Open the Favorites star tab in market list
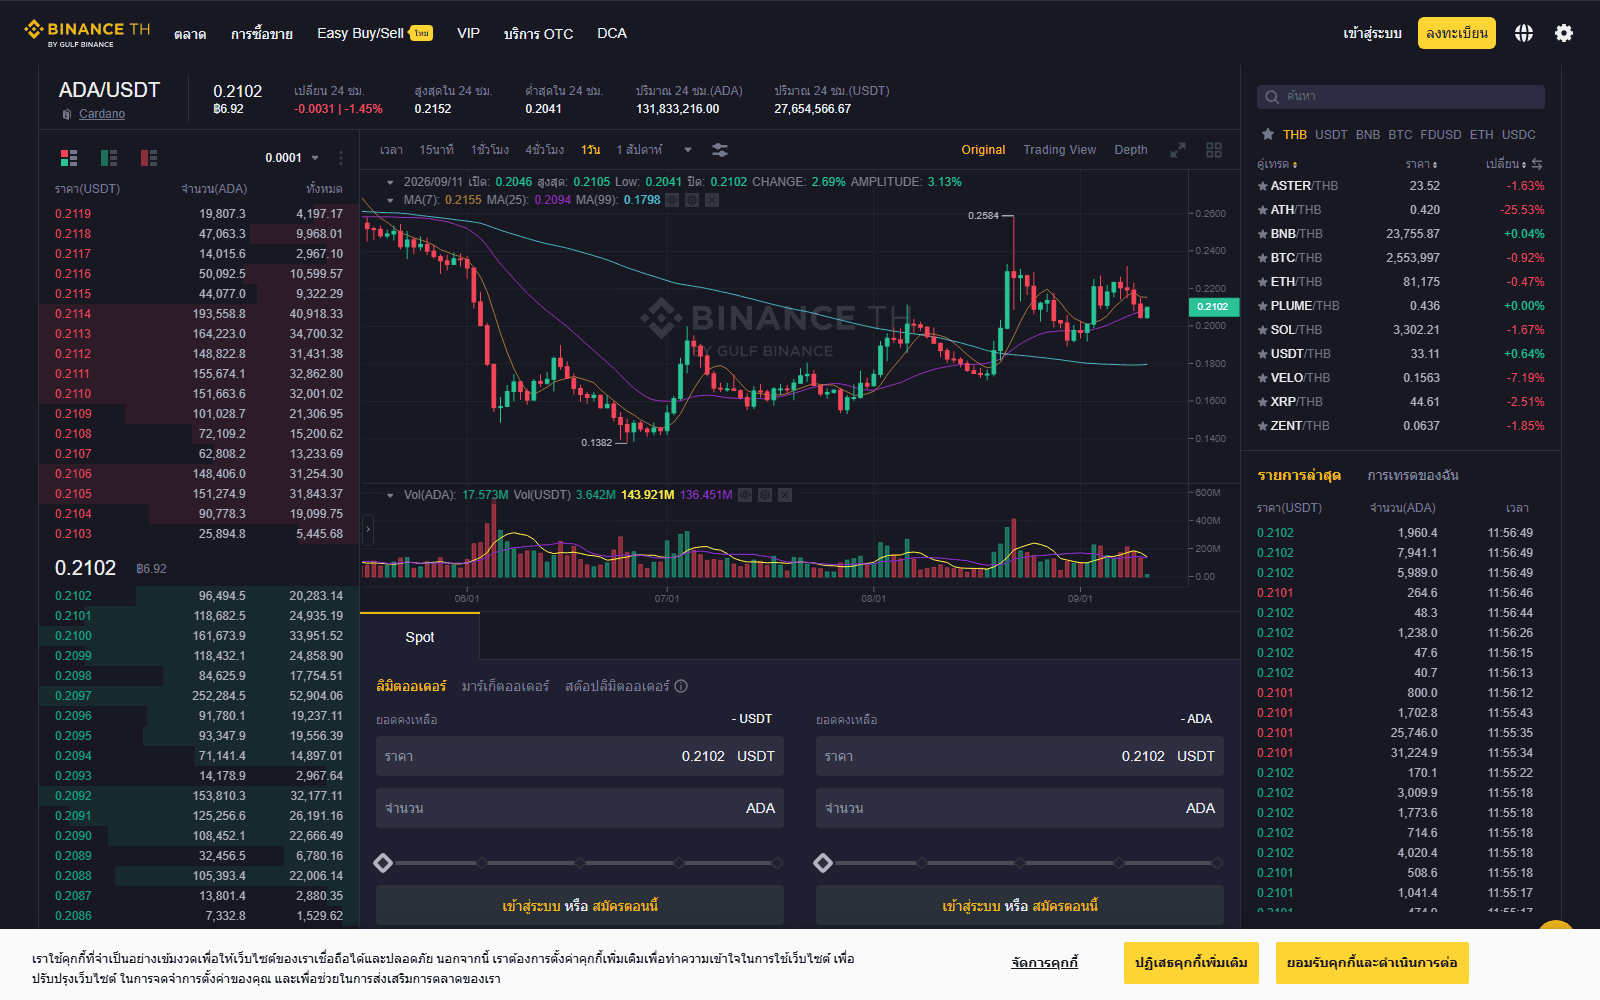This screenshot has height=1000, width=1600. point(1268,134)
